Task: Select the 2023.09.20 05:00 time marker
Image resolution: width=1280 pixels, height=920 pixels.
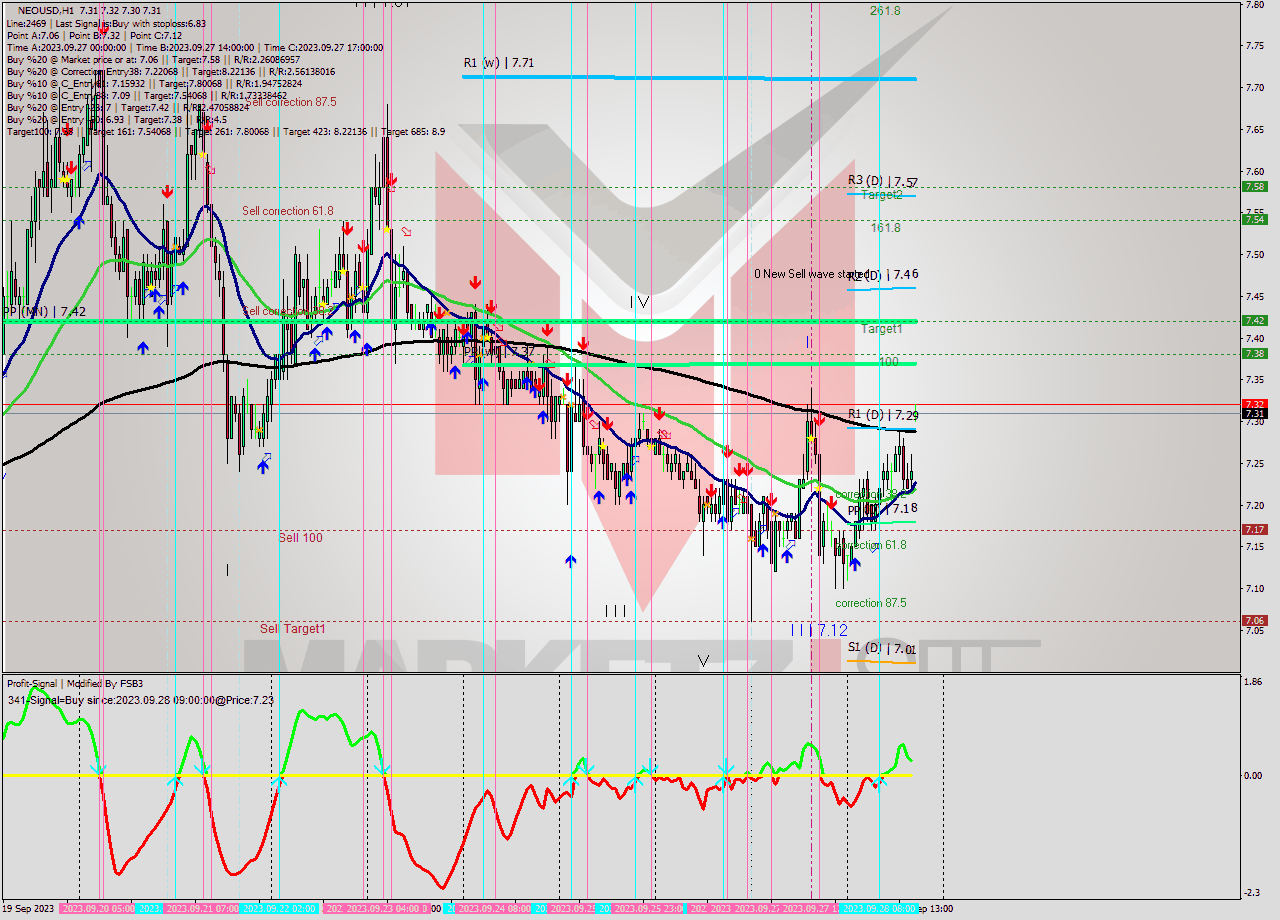Action: [98, 909]
